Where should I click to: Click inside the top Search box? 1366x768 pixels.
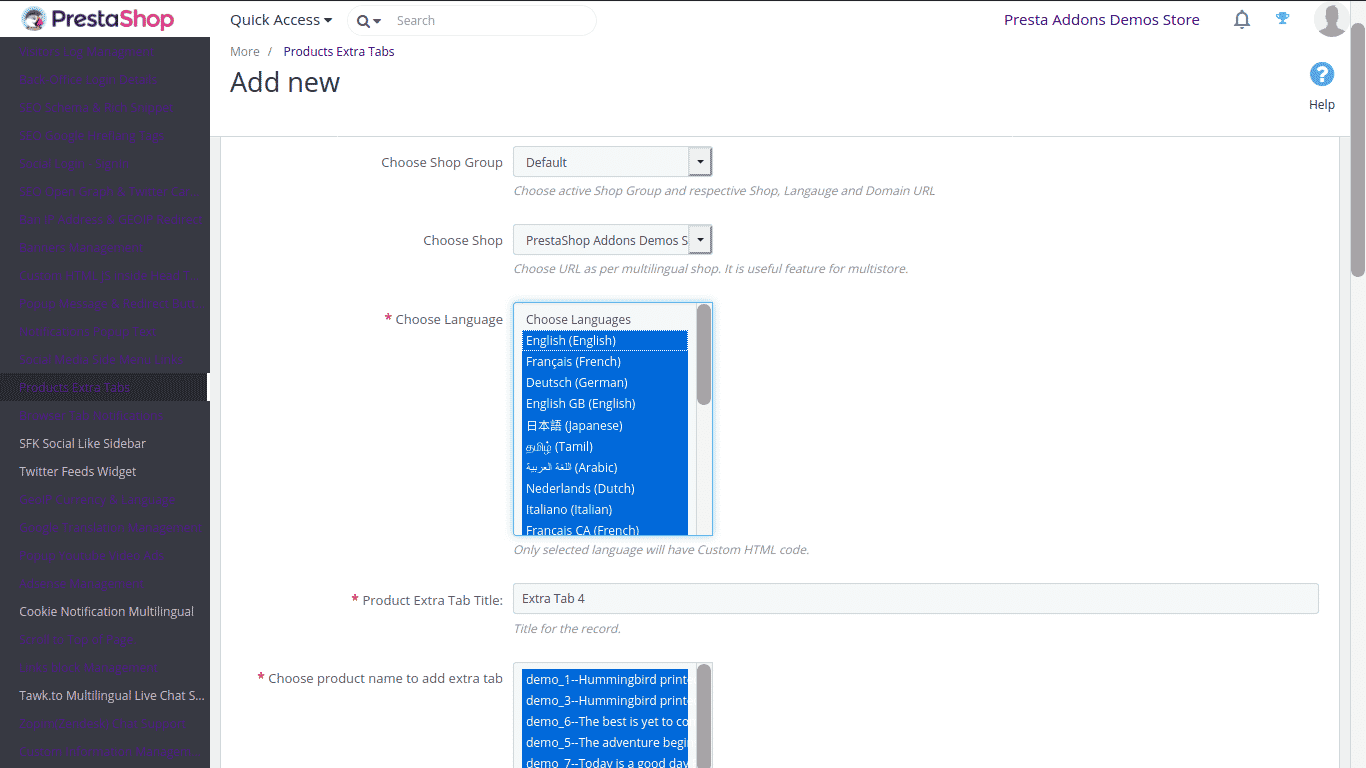[490, 21]
